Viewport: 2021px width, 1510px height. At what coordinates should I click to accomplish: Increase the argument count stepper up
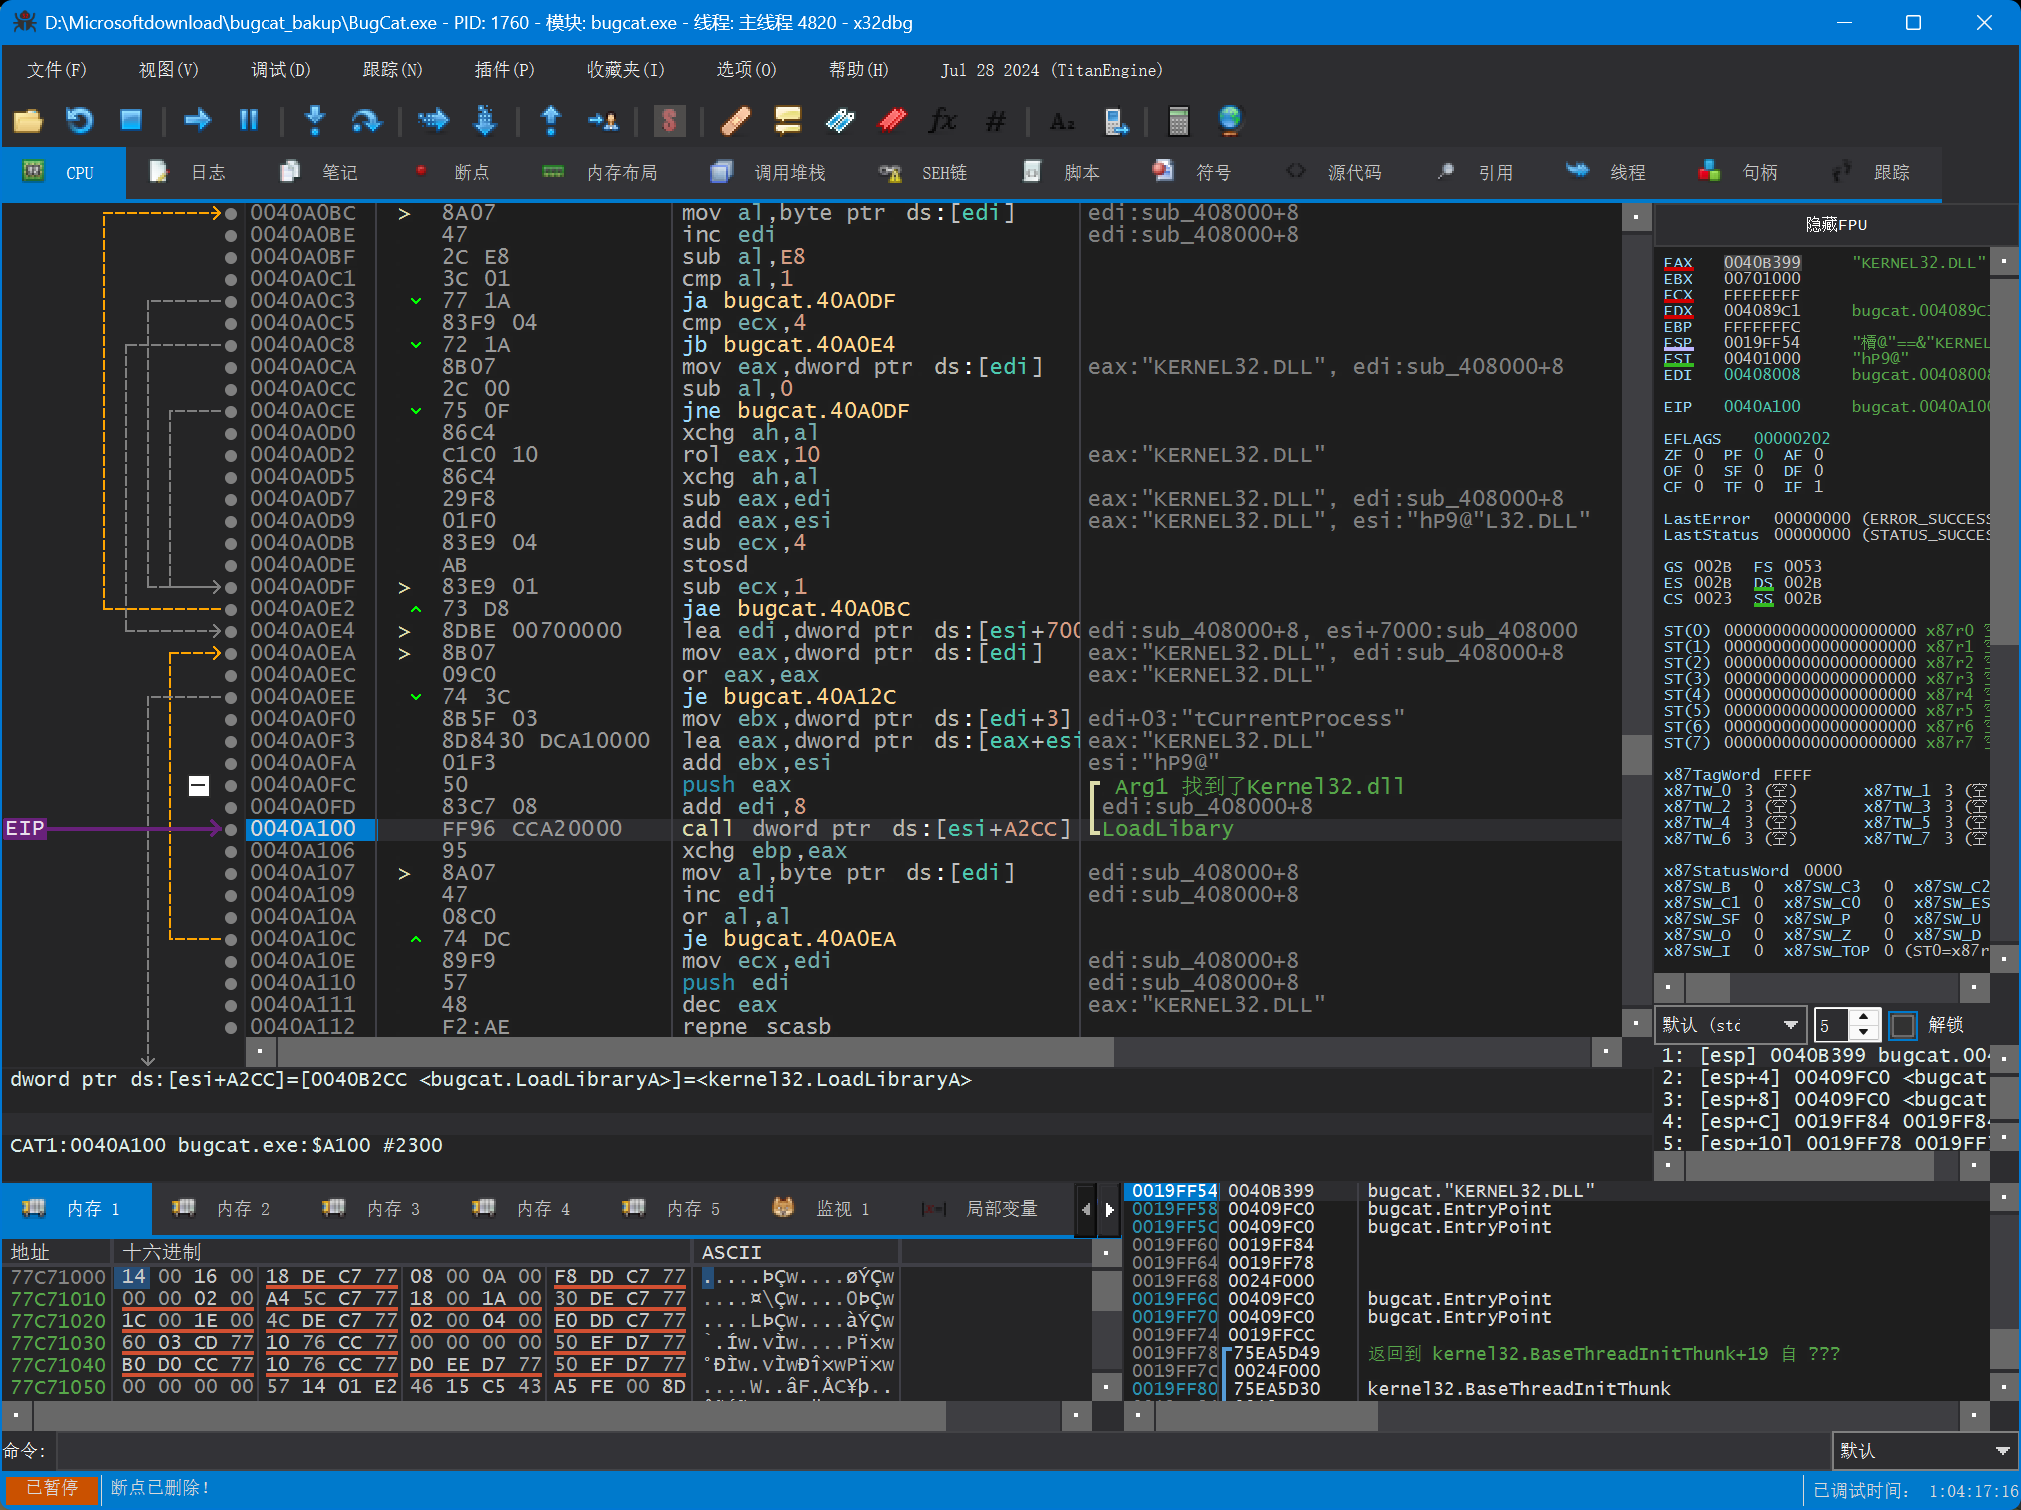[x=1863, y=1017]
